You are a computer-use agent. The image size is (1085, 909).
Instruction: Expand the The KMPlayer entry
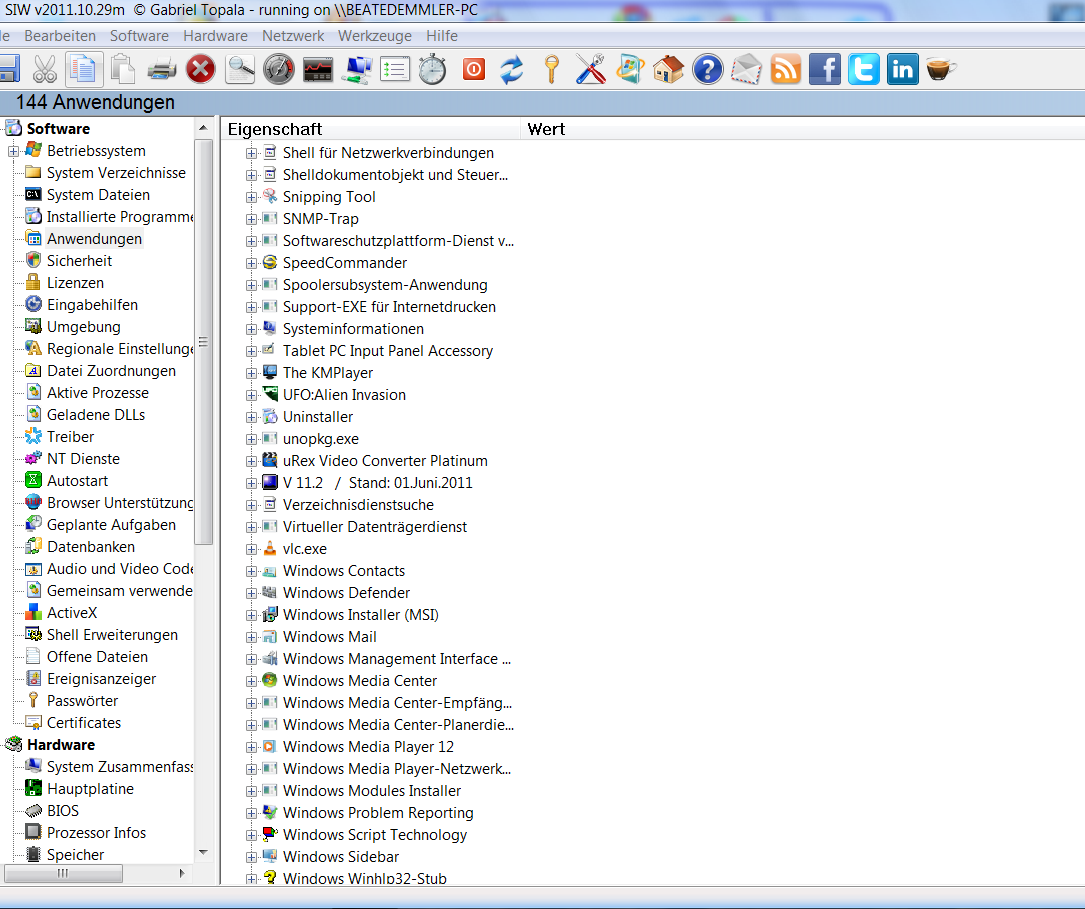click(x=251, y=373)
